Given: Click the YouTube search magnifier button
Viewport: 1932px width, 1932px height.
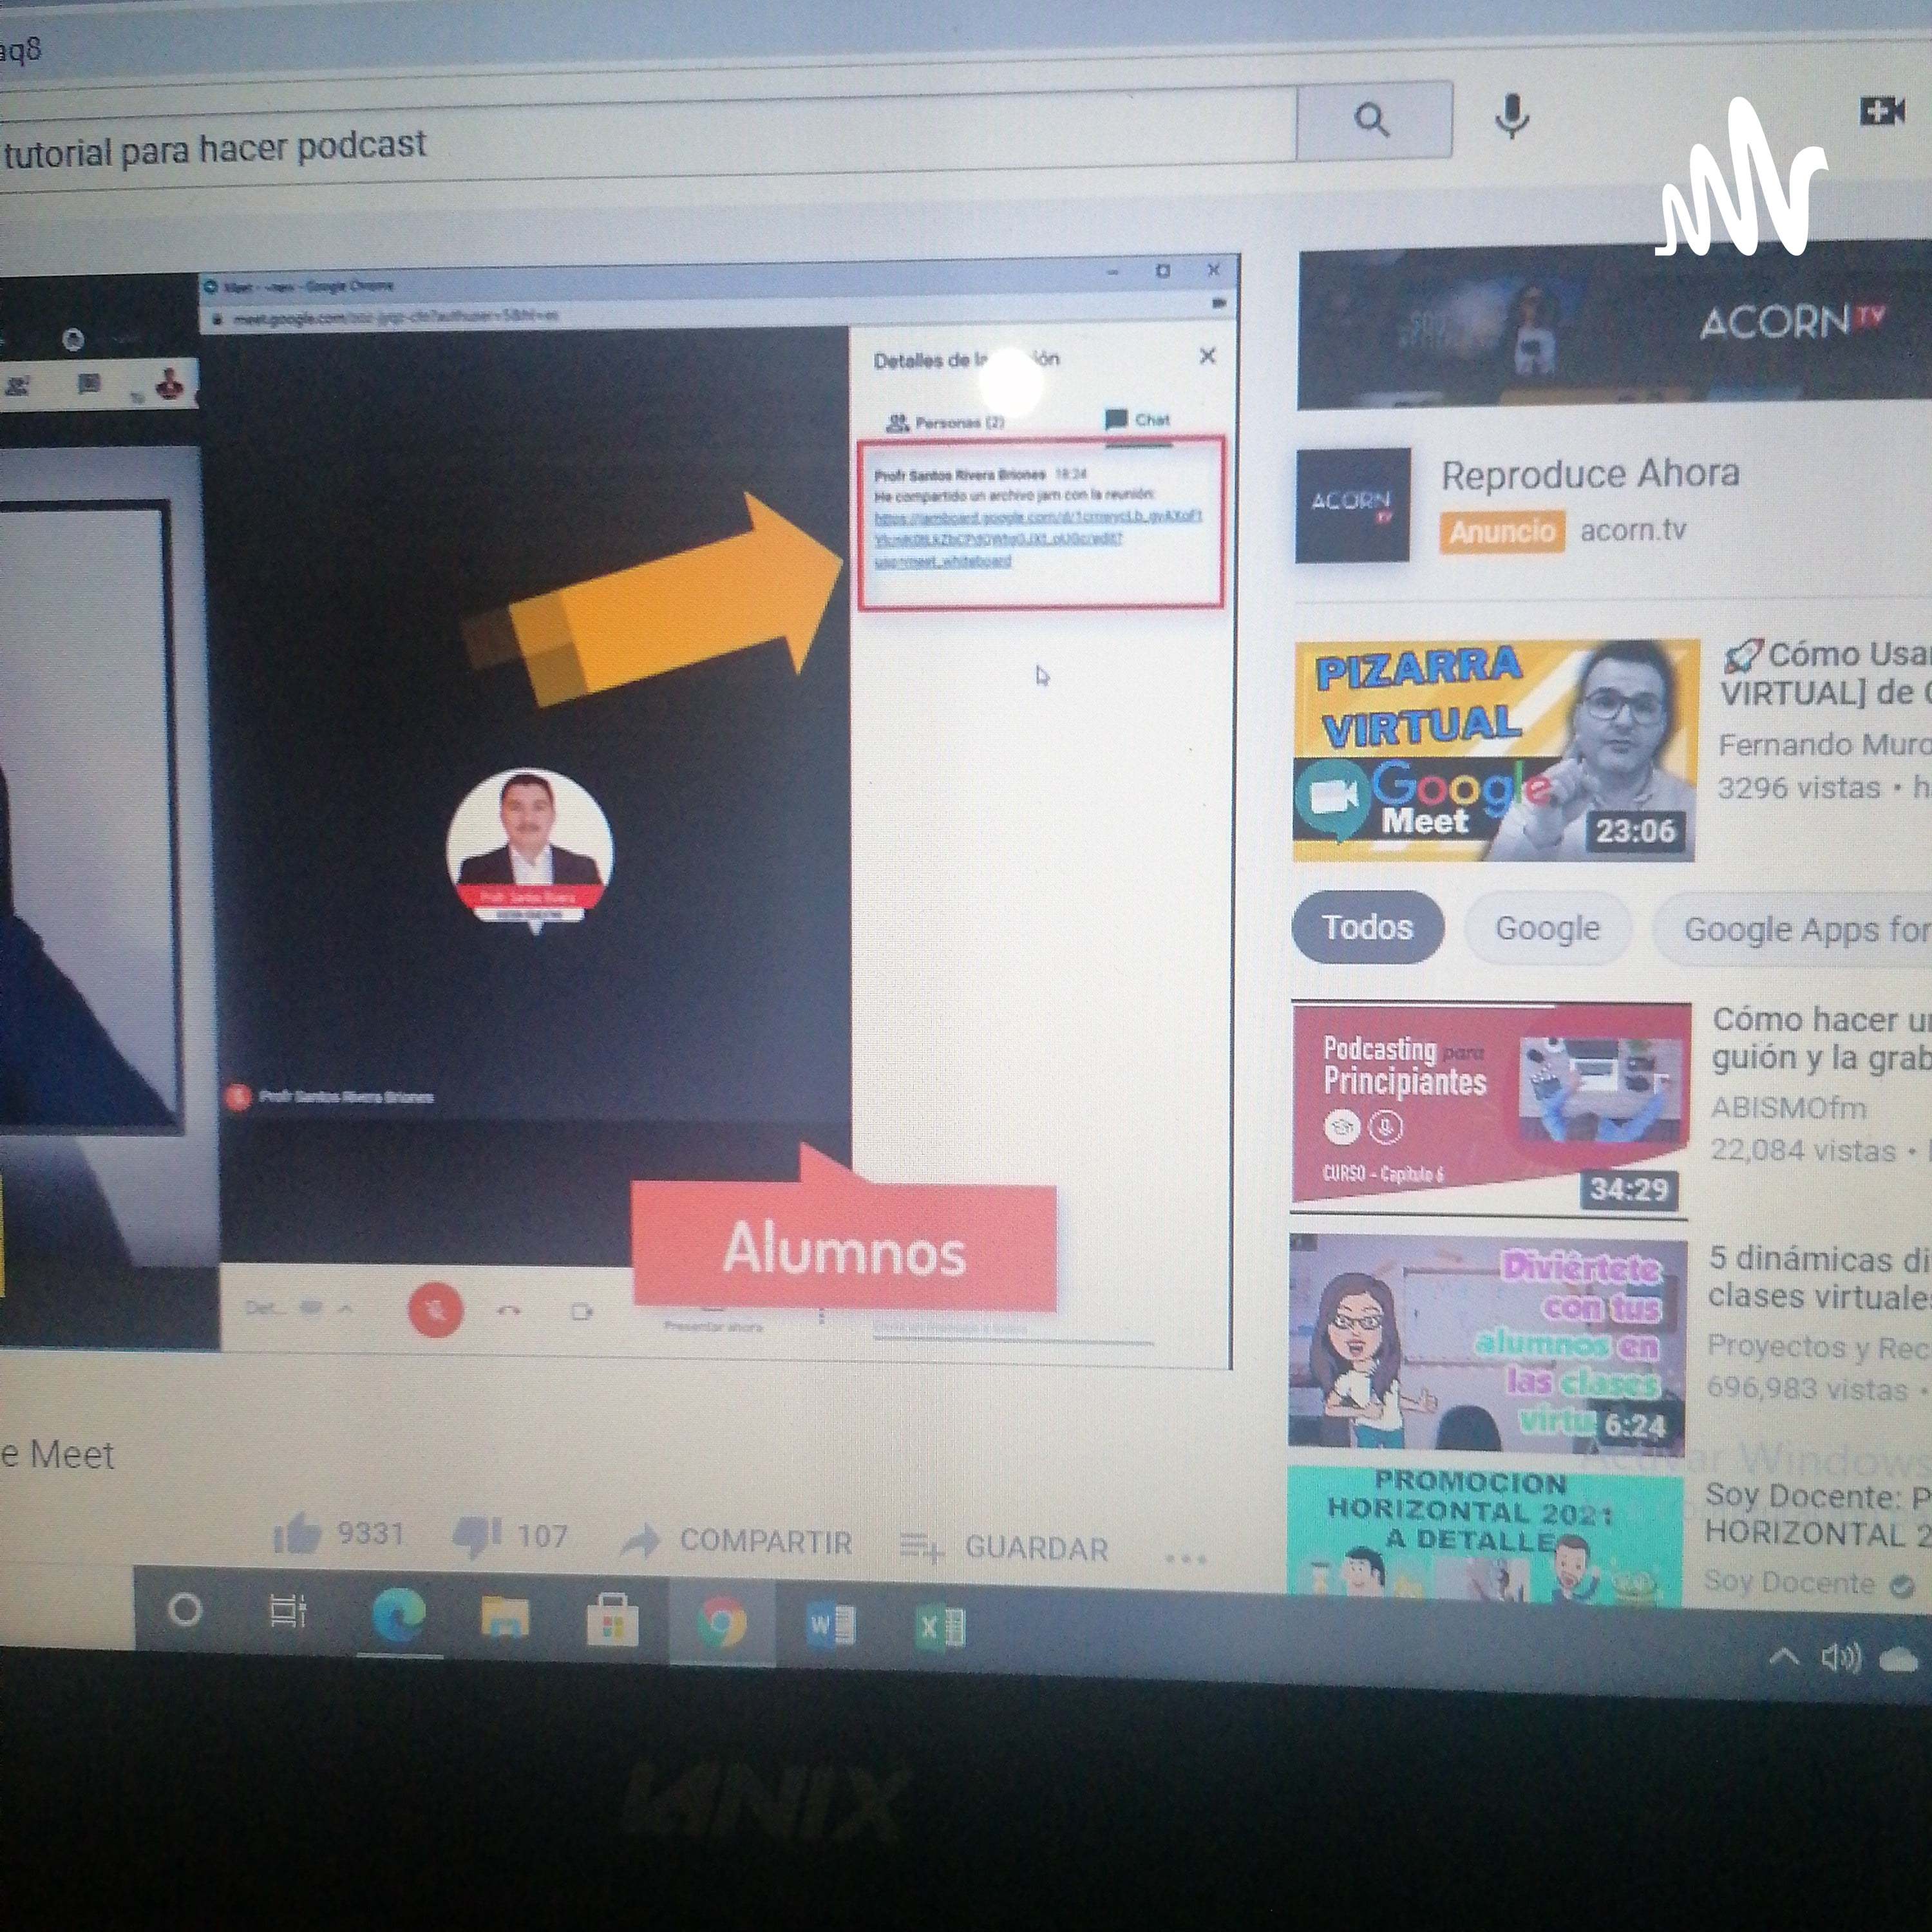Looking at the screenshot, I should pos(1374,121).
